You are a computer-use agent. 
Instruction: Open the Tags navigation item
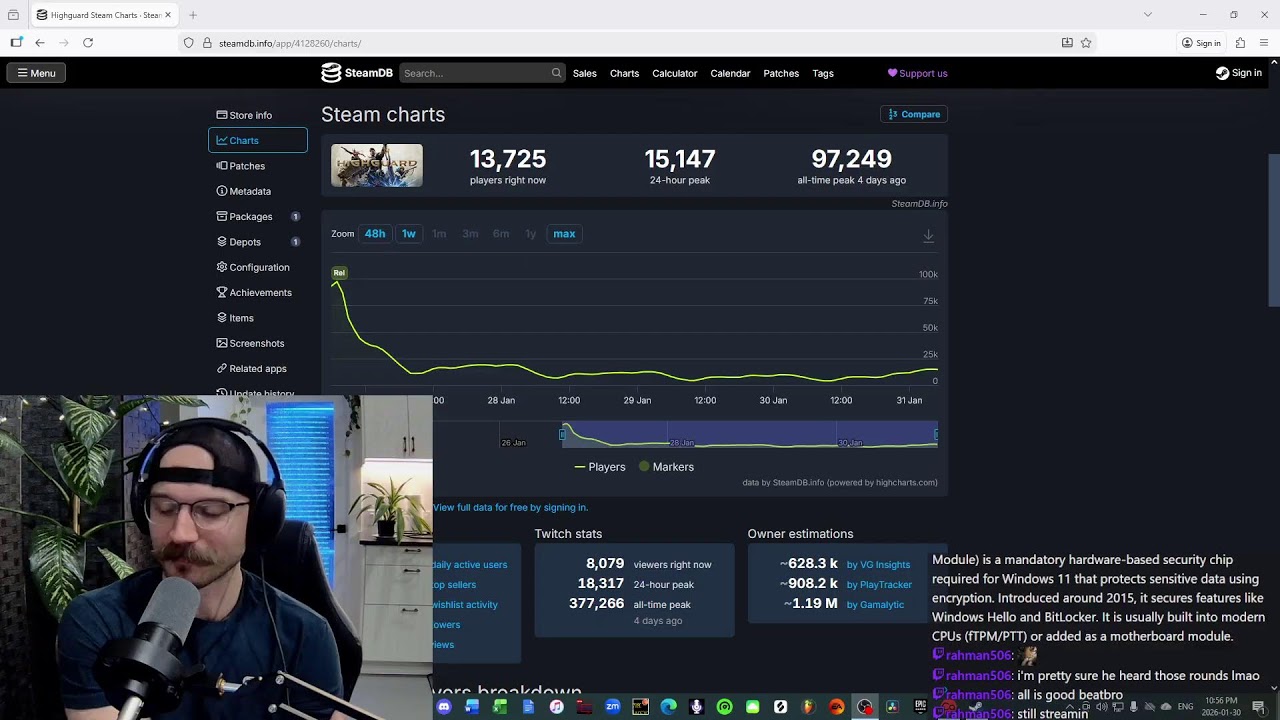tap(823, 73)
